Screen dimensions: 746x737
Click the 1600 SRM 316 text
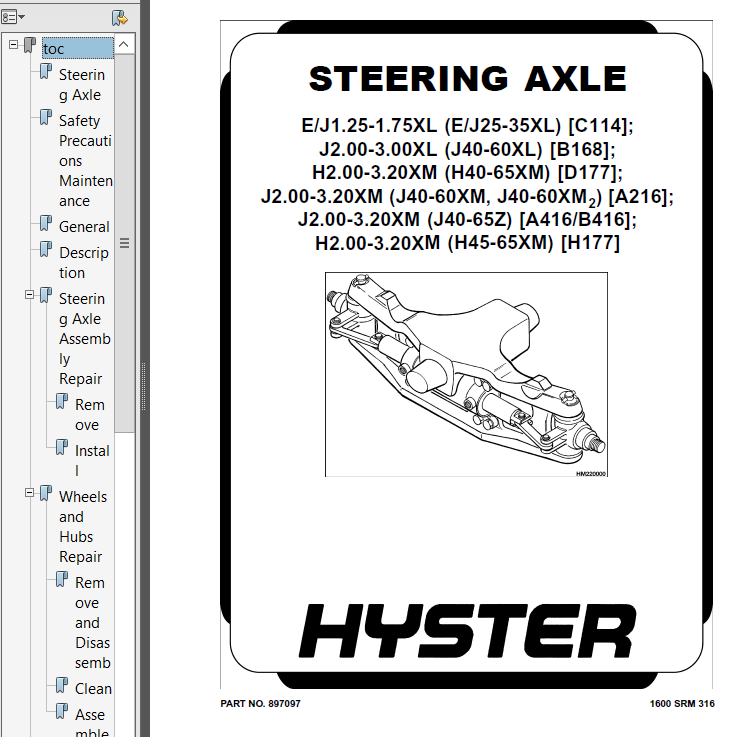click(682, 704)
